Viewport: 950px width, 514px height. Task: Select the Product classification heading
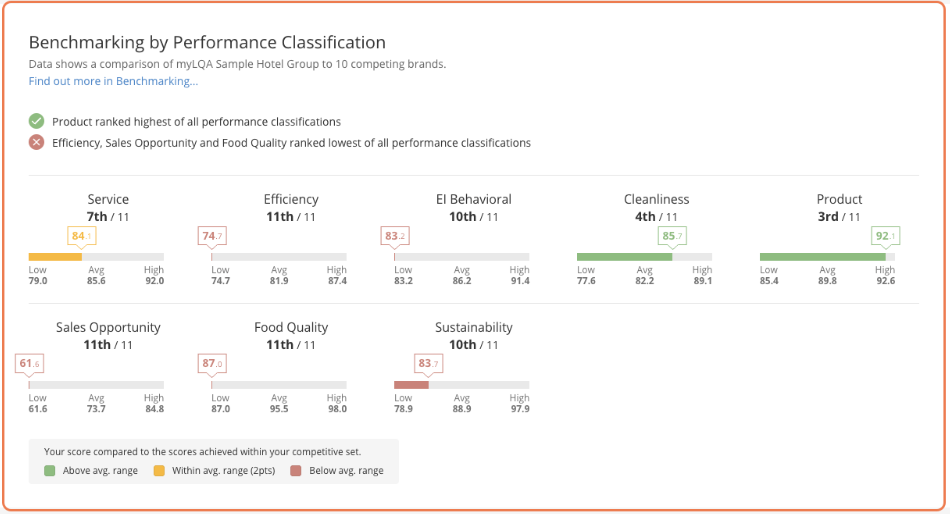[x=838, y=199]
